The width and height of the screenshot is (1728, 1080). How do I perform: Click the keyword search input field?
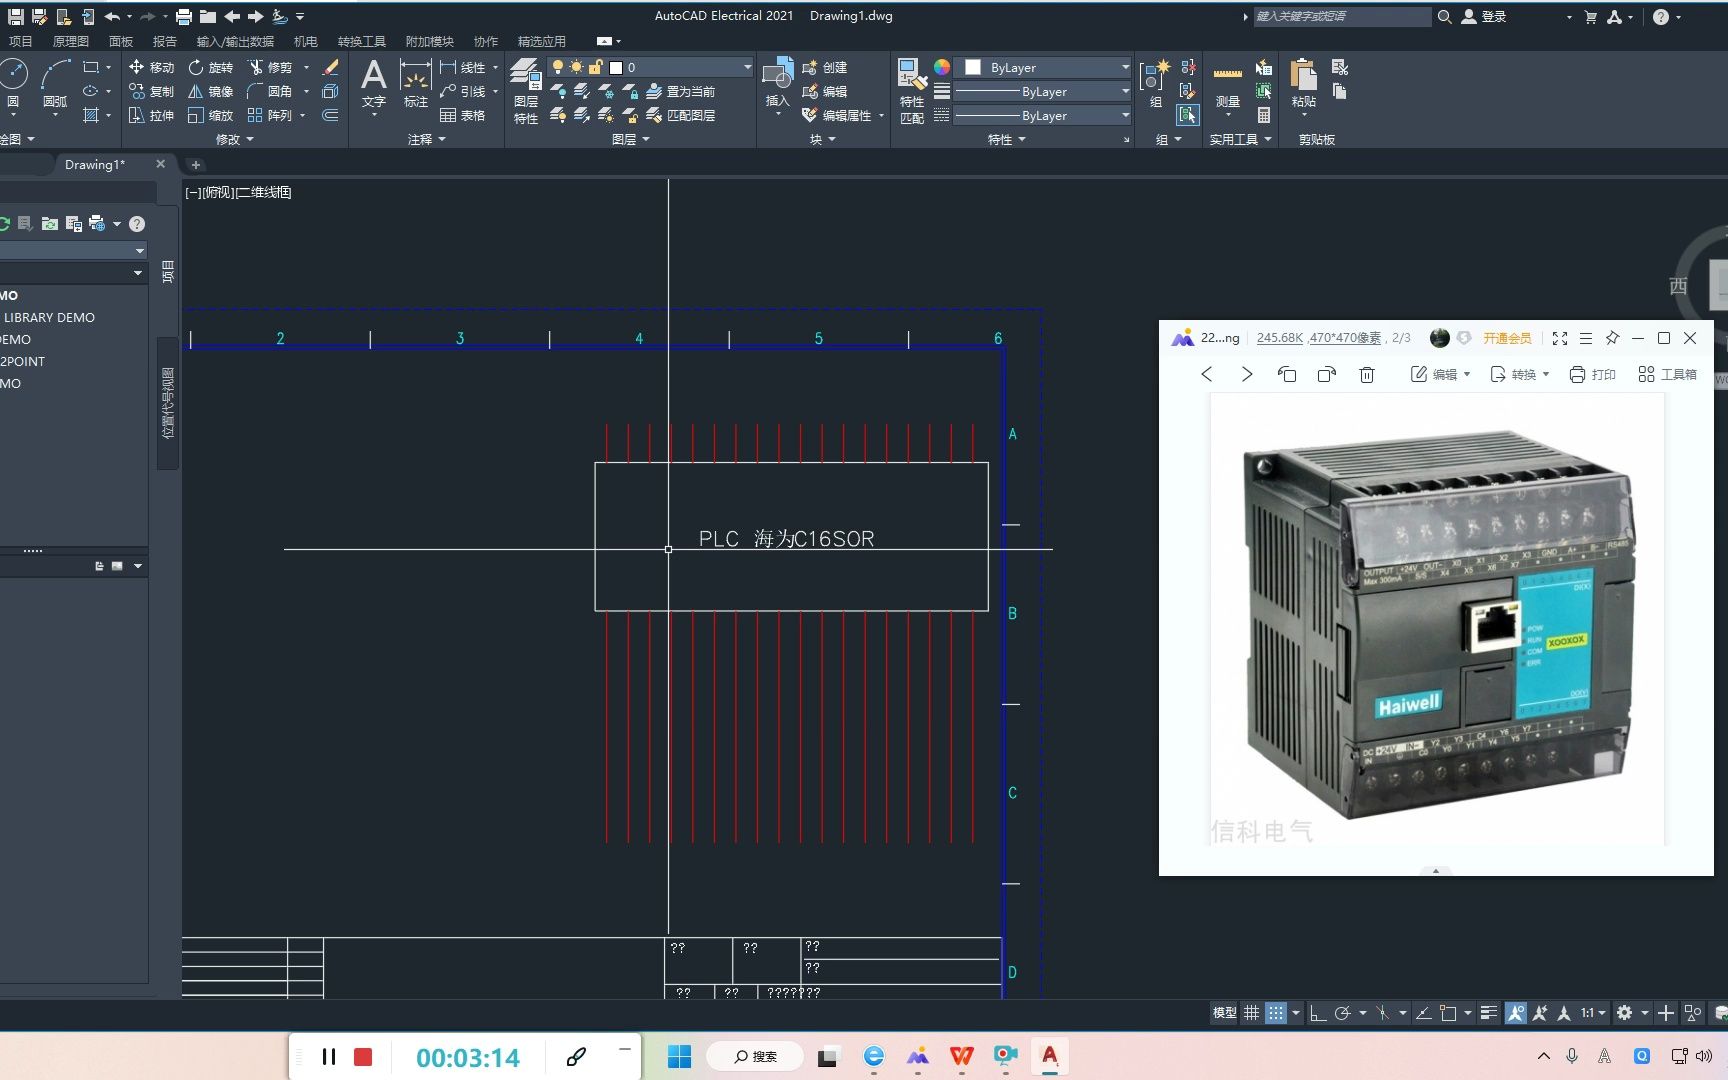[x=1342, y=16]
